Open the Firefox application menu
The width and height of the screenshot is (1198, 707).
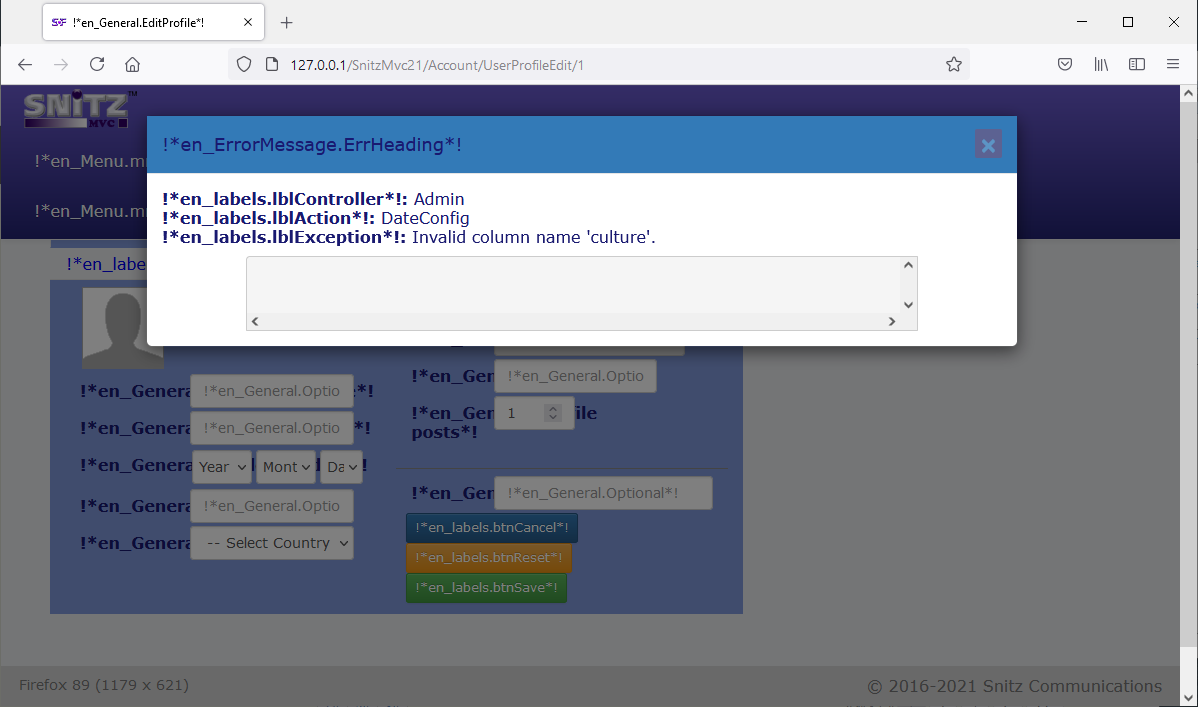[1173, 64]
